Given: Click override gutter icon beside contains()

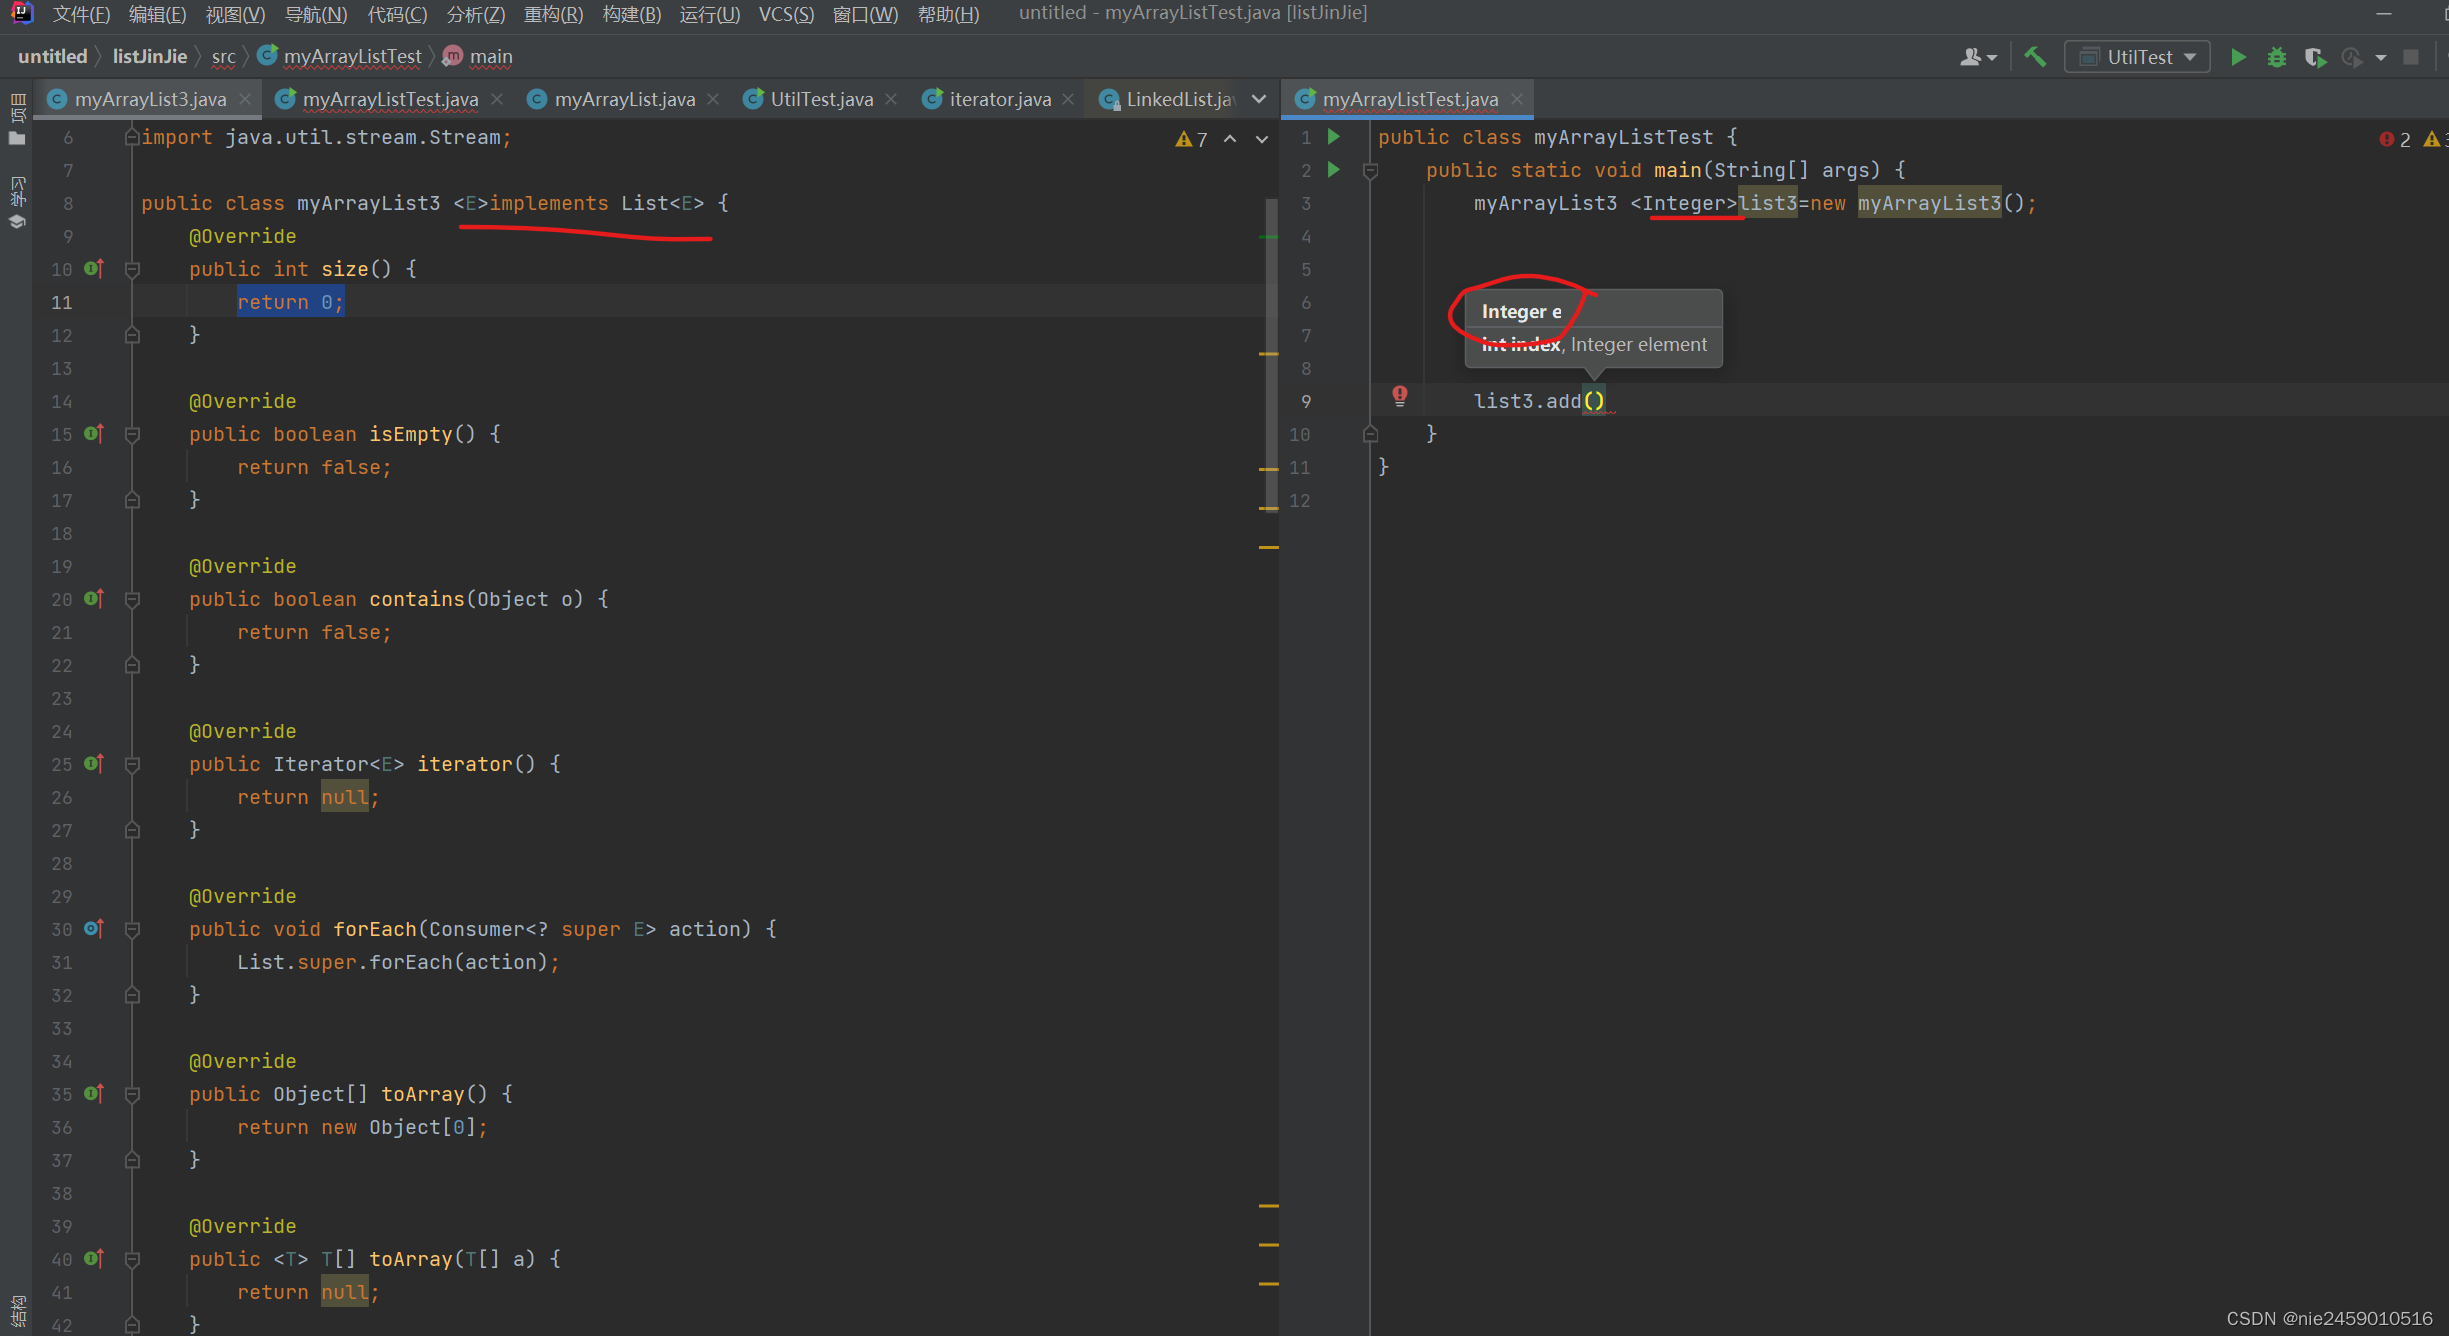Looking at the screenshot, I should coord(94,598).
